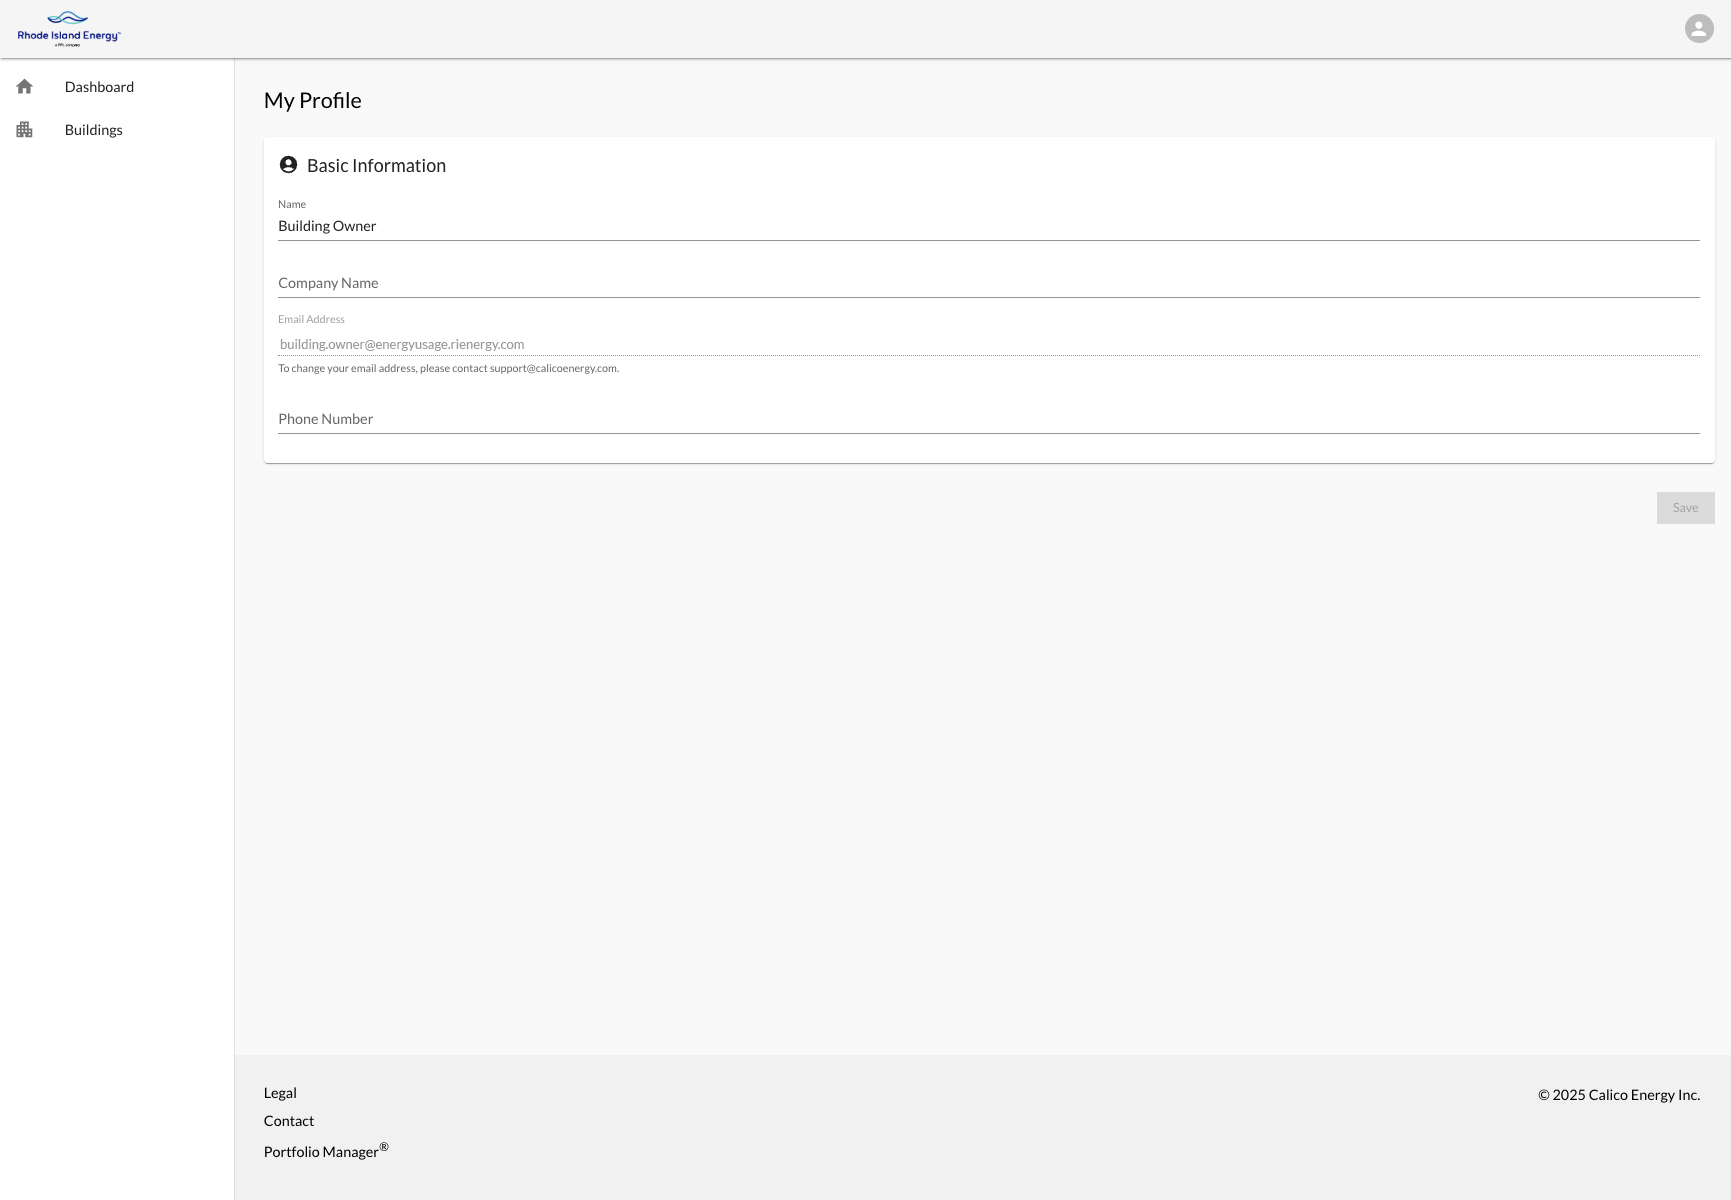Image resolution: width=1731 pixels, height=1200 pixels.
Task: Click the small Email Address label
Action: click(311, 319)
